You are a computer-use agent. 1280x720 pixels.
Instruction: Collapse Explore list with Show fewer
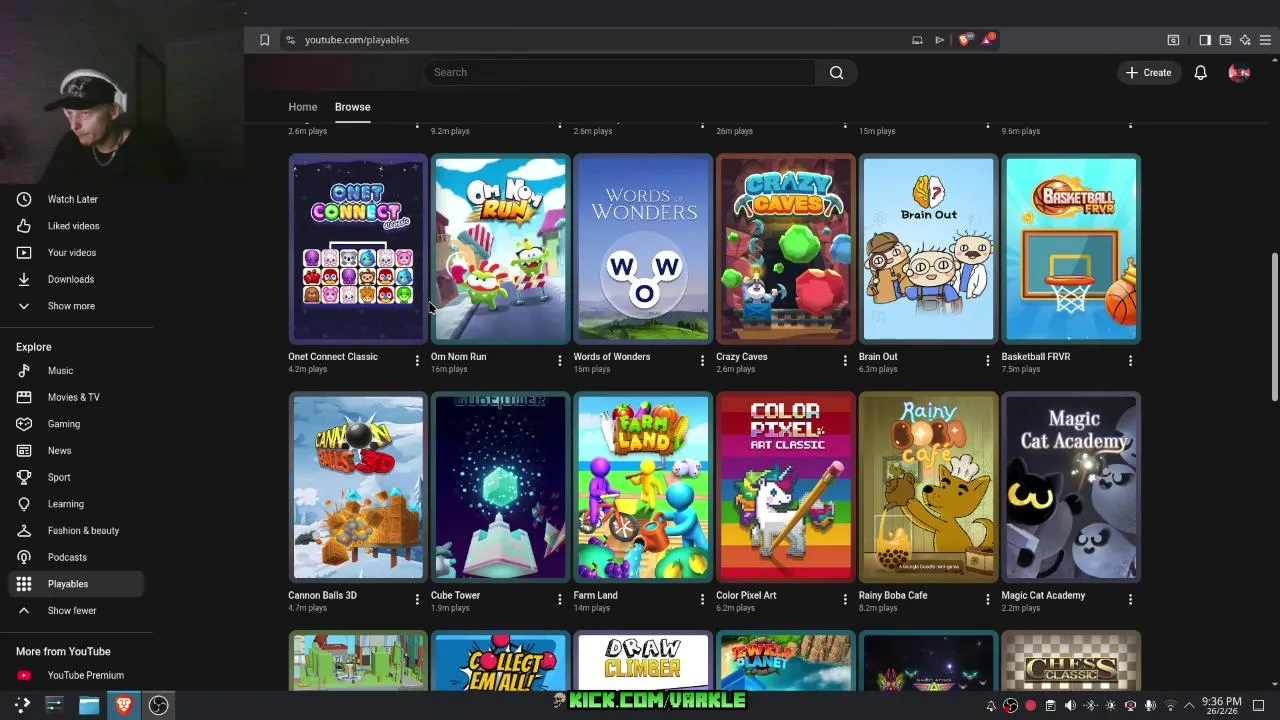[x=72, y=610]
